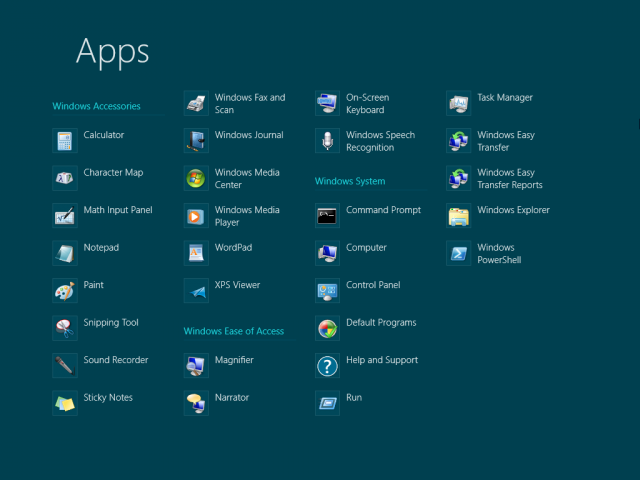Click the "Windows Speech Recognition" text
This screenshot has width=640, height=480.
click(381, 141)
